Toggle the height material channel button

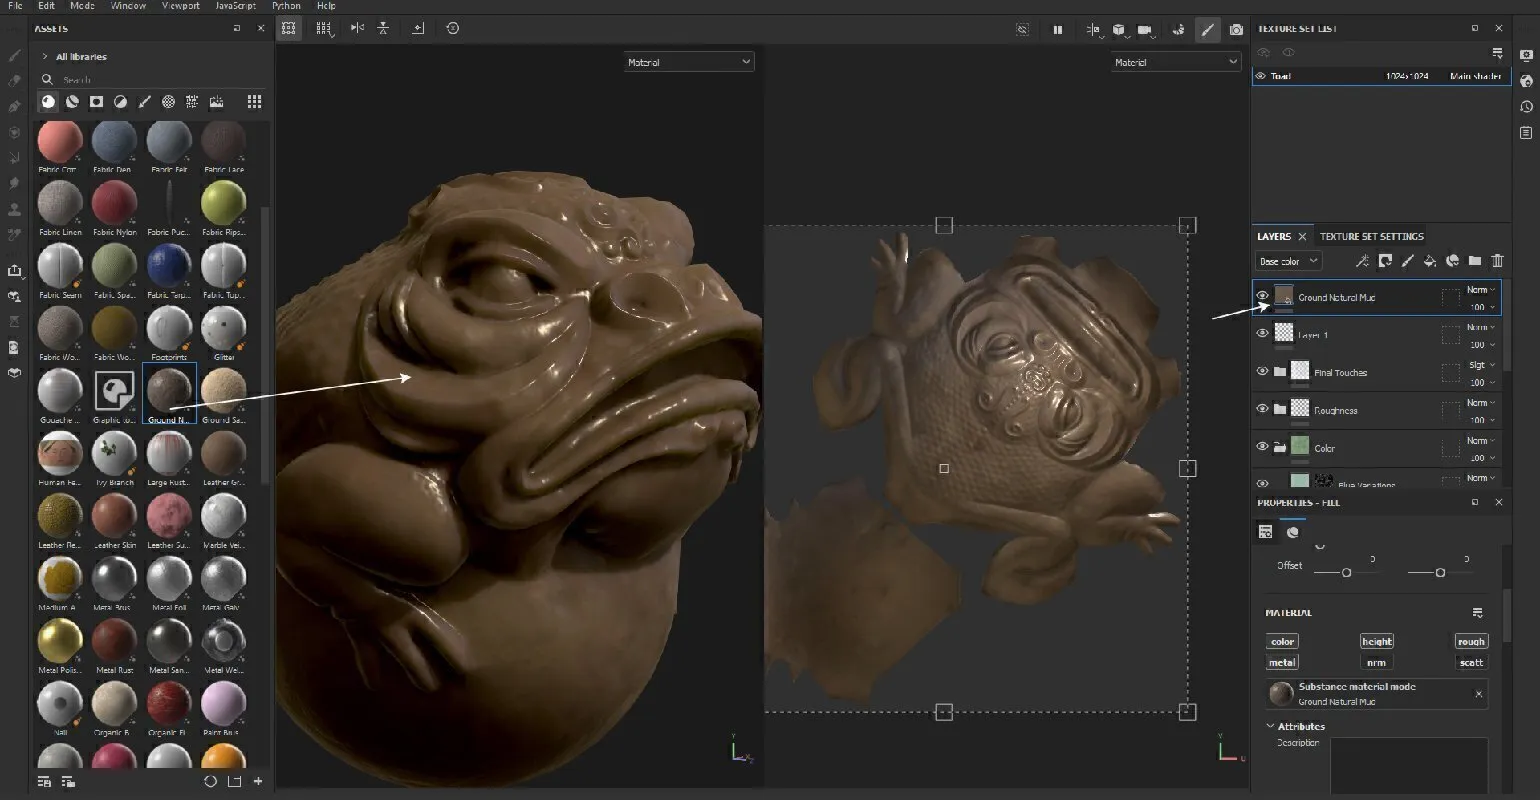pyautogui.click(x=1376, y=642)
